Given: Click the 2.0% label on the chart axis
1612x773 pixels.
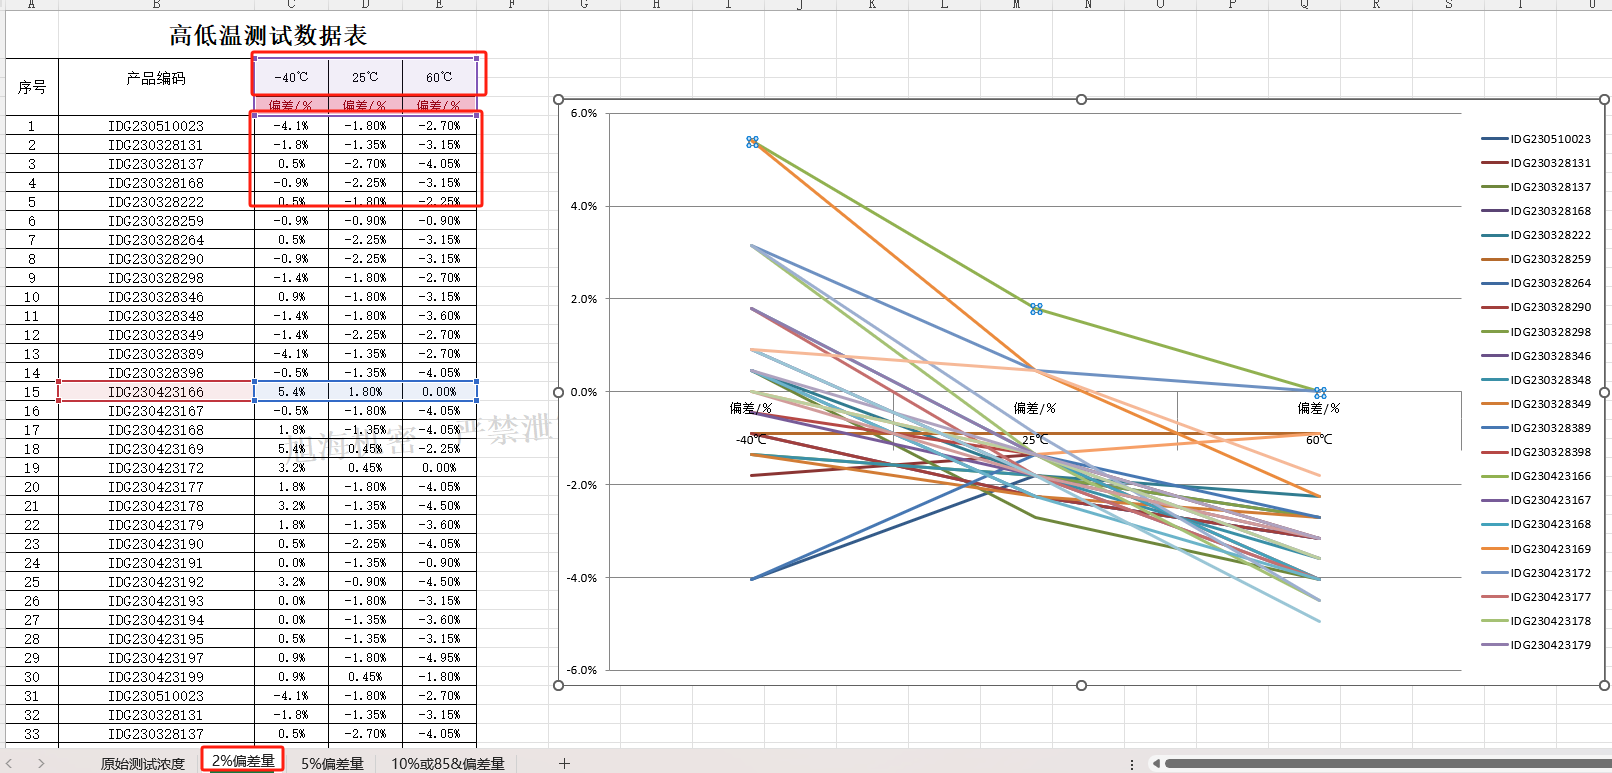Looking at the screenshot, I should (x=584, y=299).
